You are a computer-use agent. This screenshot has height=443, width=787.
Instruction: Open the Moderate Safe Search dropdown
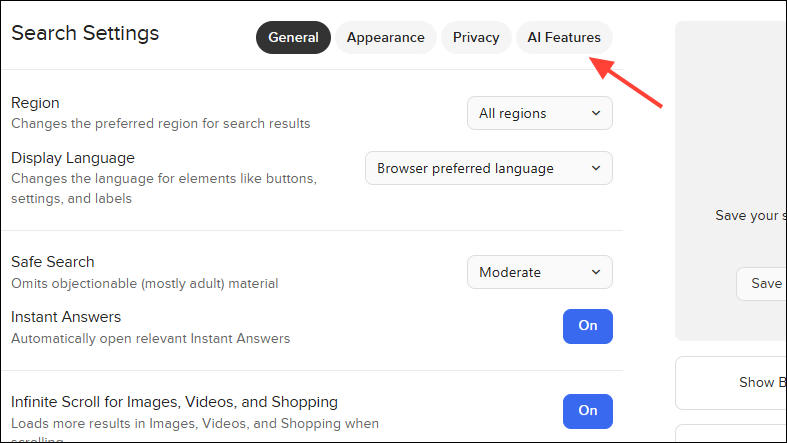tap(539, 272)
